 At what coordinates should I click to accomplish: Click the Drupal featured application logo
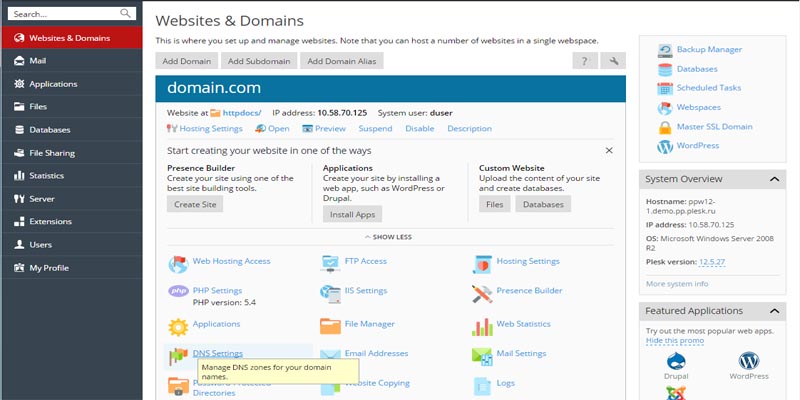[x=676, y=361]
